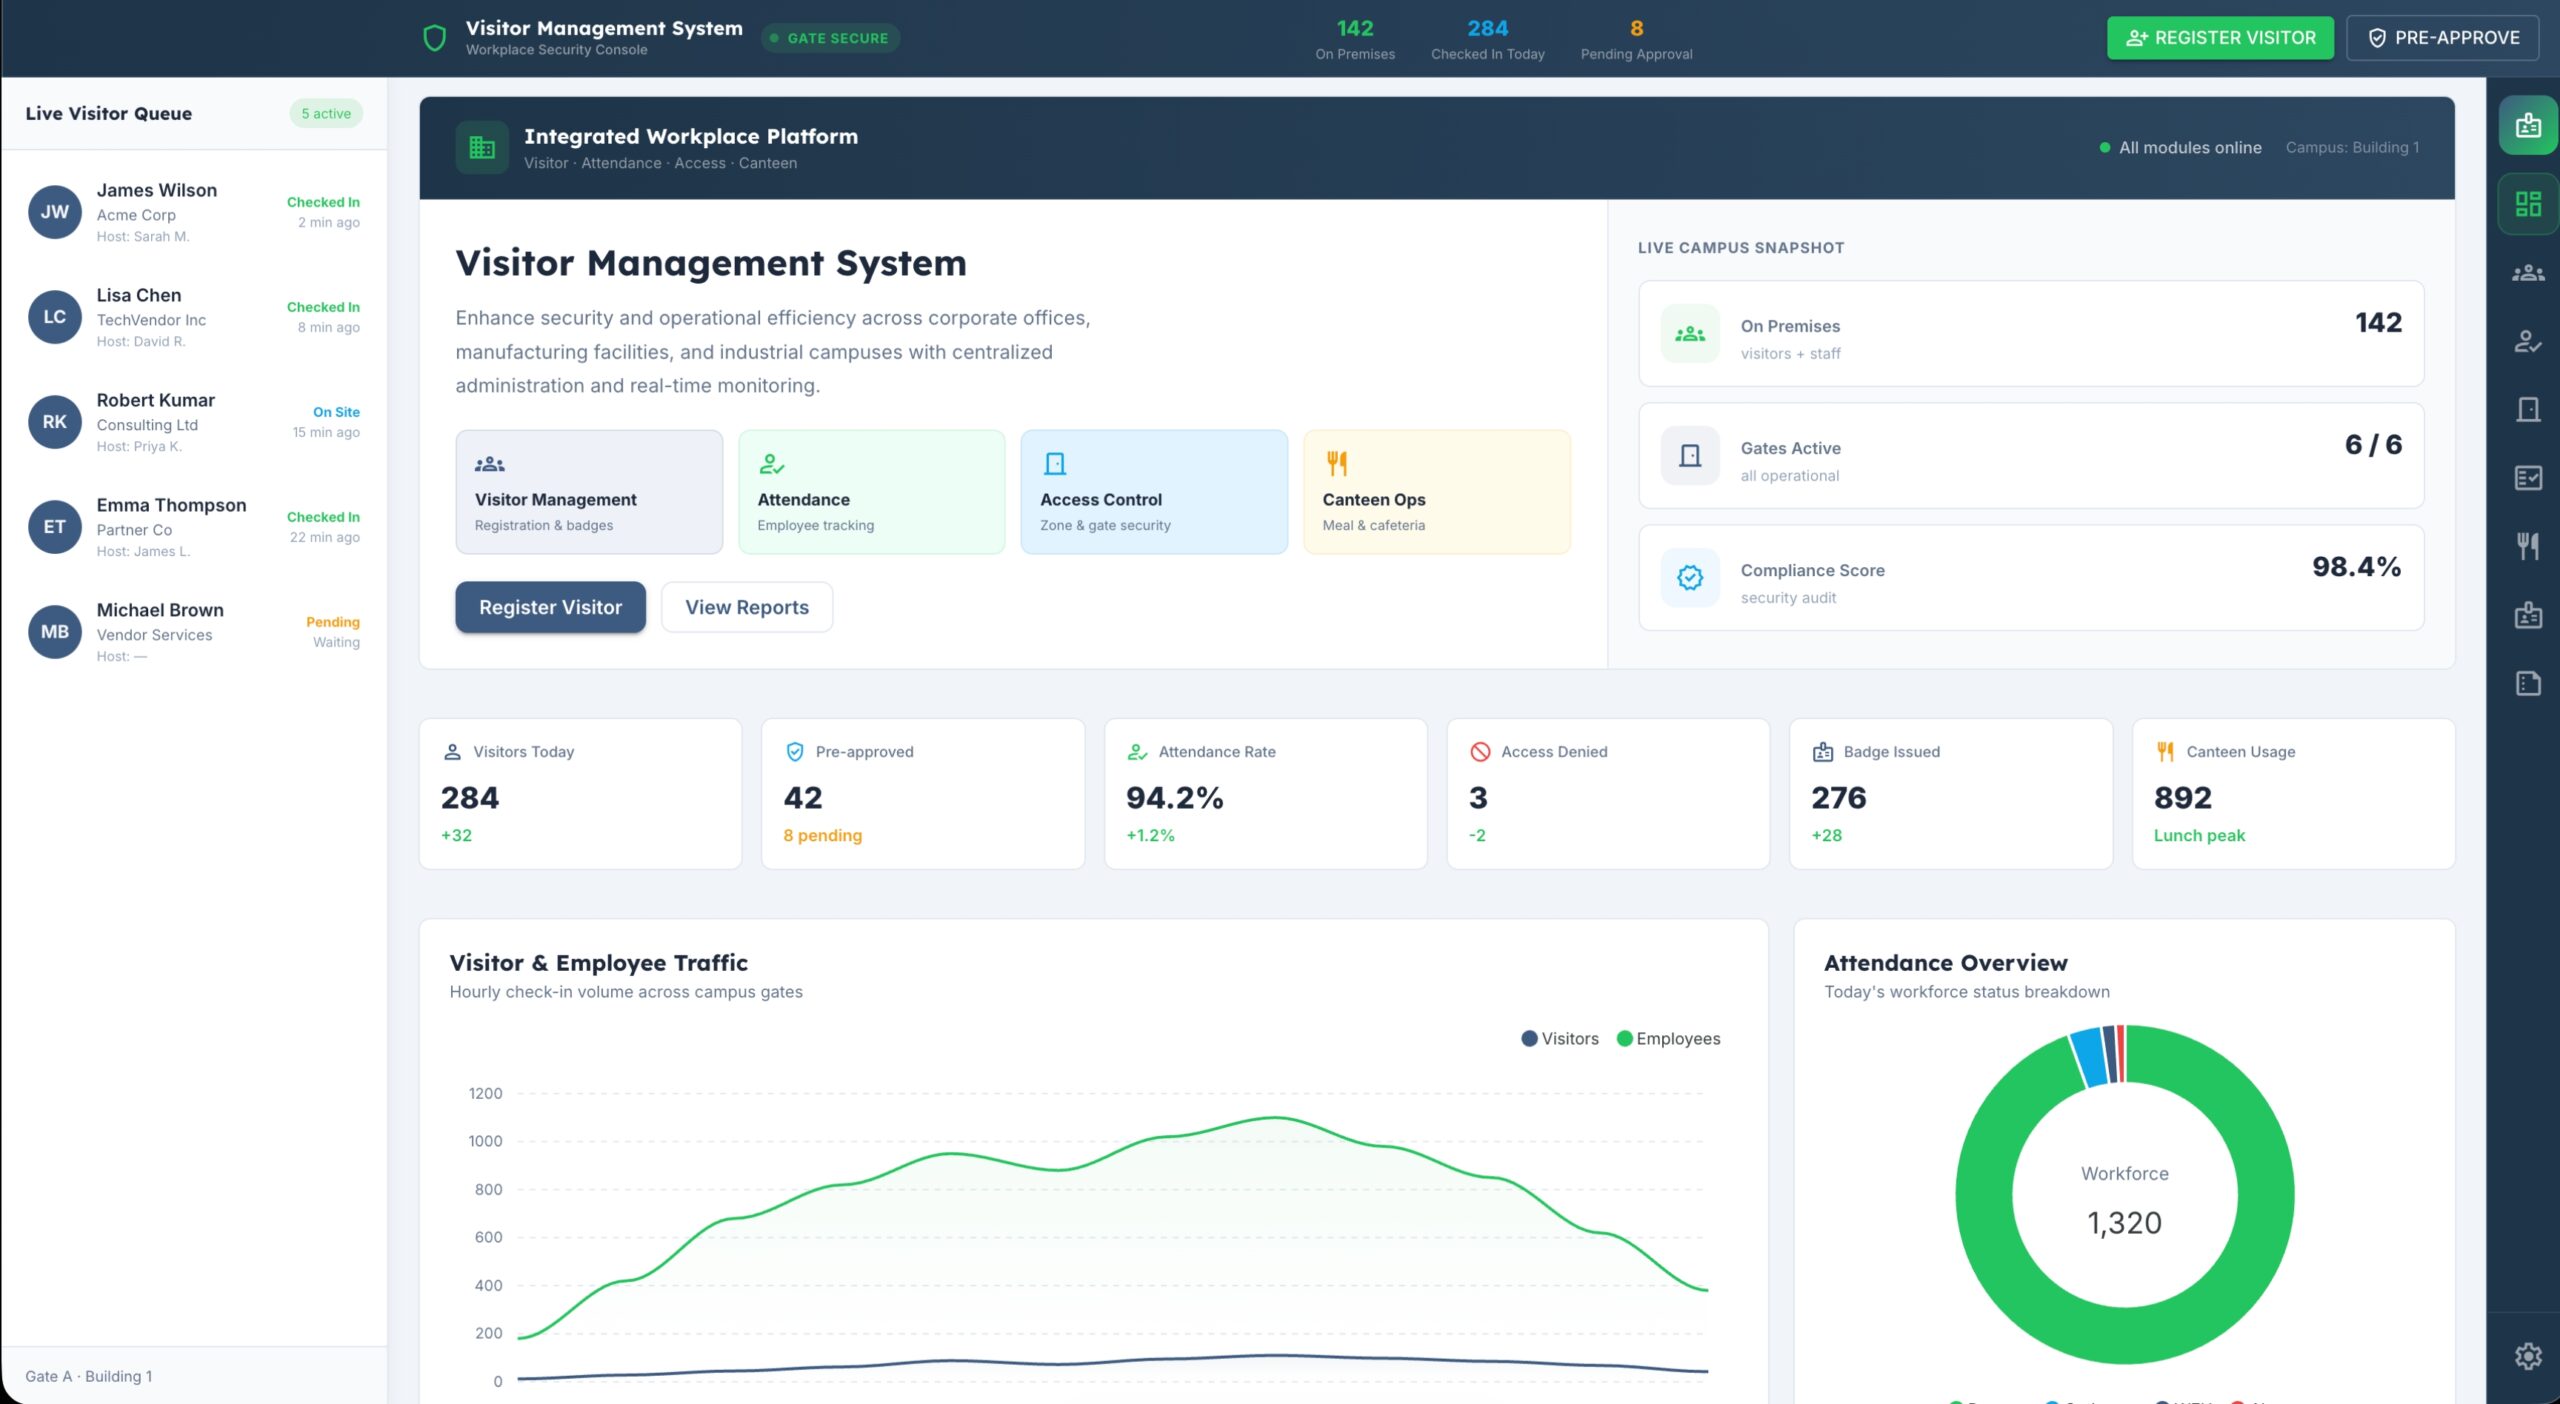The width and height of the screenshot is (2560, 1404).
Task: Click the building icon beside Integrated Workplace Platform
Action: 482,148
